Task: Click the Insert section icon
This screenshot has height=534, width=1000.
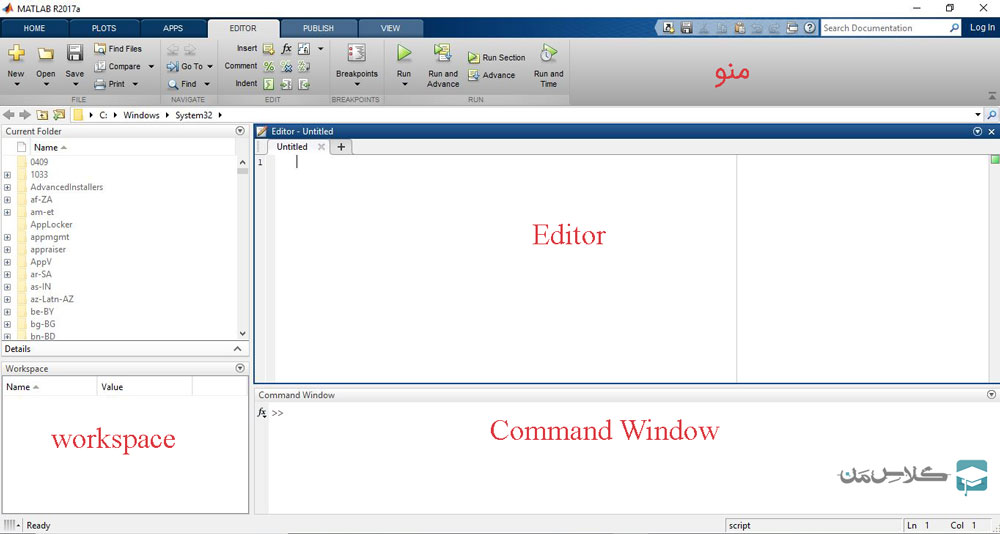Action: tap(268, 48)
